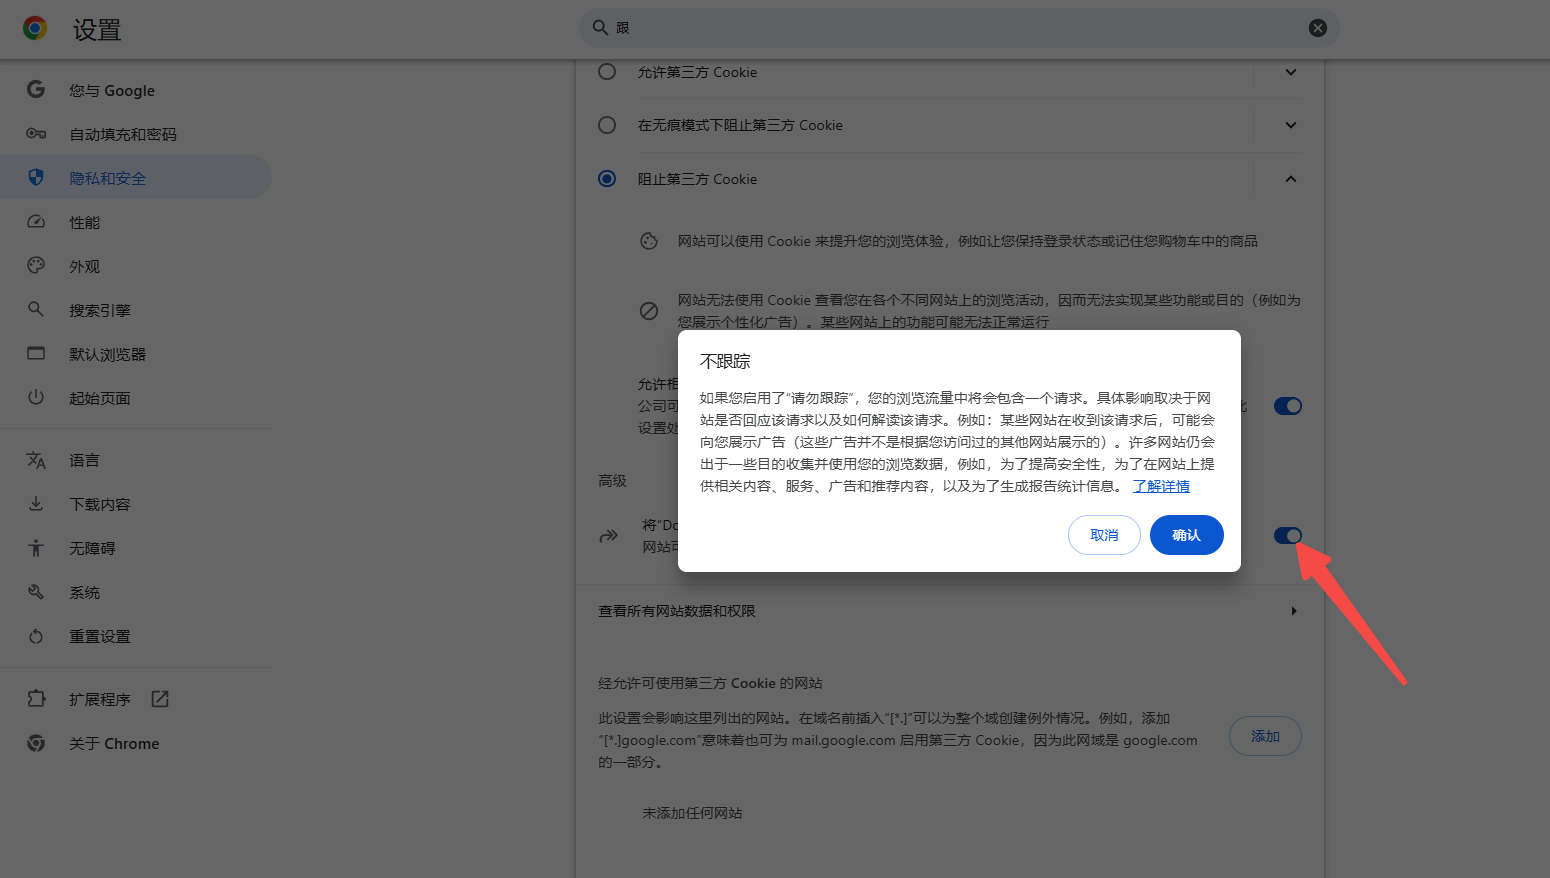Screen dimensions: 1550x878
Task: Click the default browser window icon
Action: (x=36, y=353)
